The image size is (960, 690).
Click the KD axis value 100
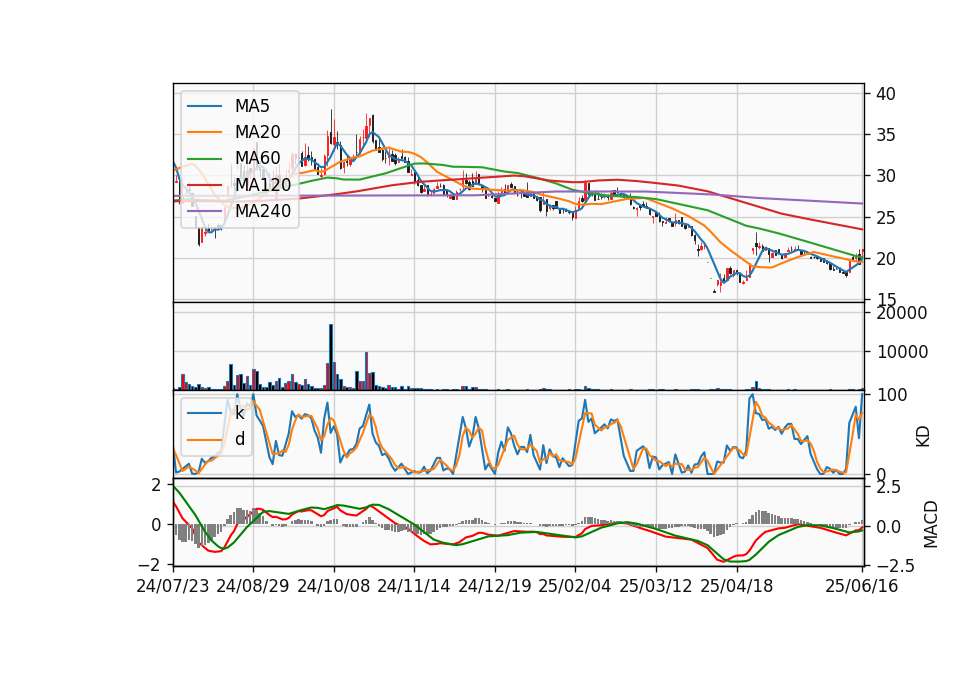891,395
